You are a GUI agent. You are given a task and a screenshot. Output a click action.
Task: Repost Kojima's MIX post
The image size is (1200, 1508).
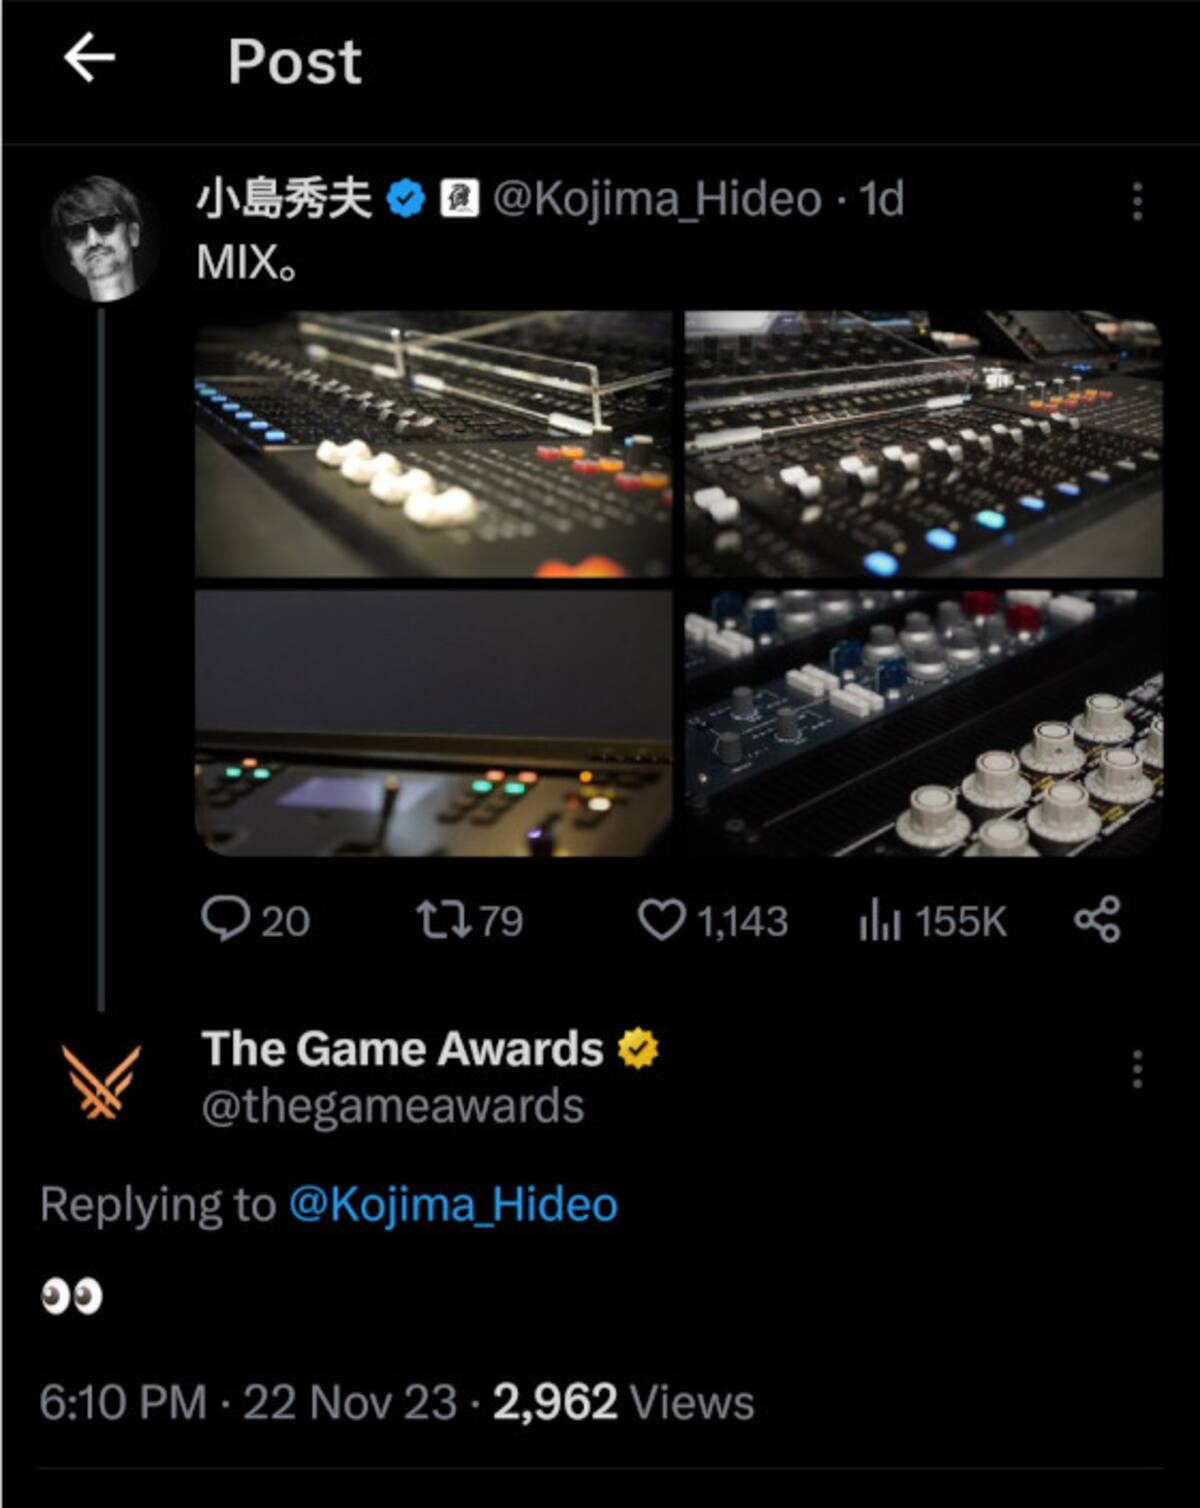point(469,920)
